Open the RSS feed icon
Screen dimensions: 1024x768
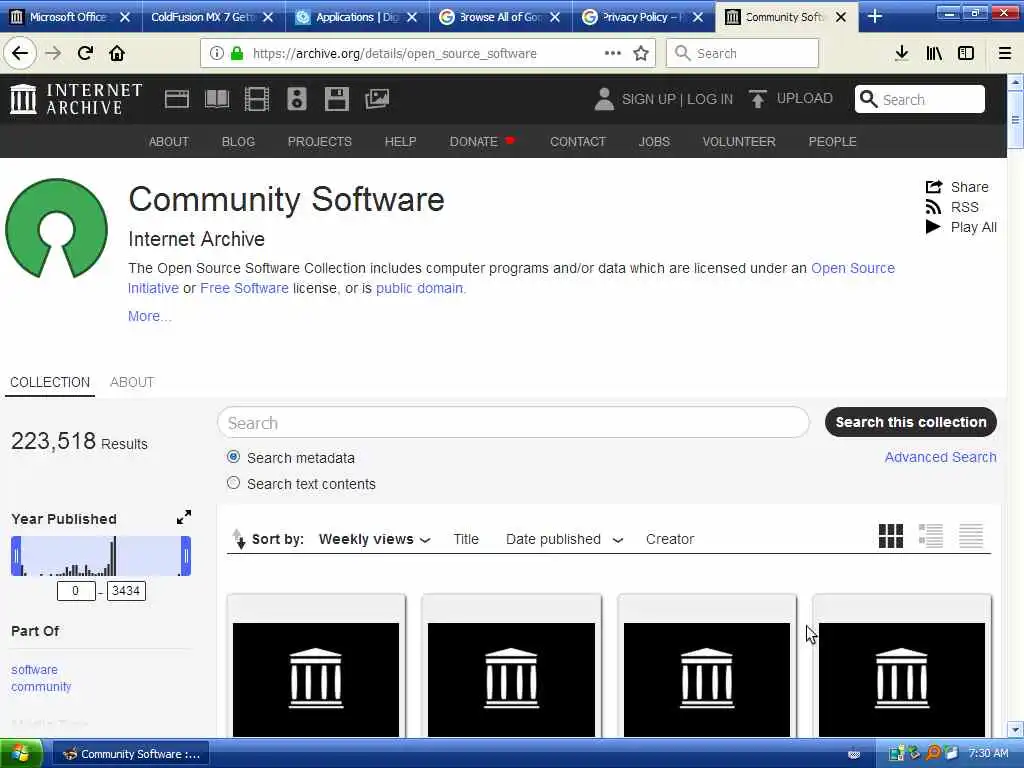tap(933, 207)
